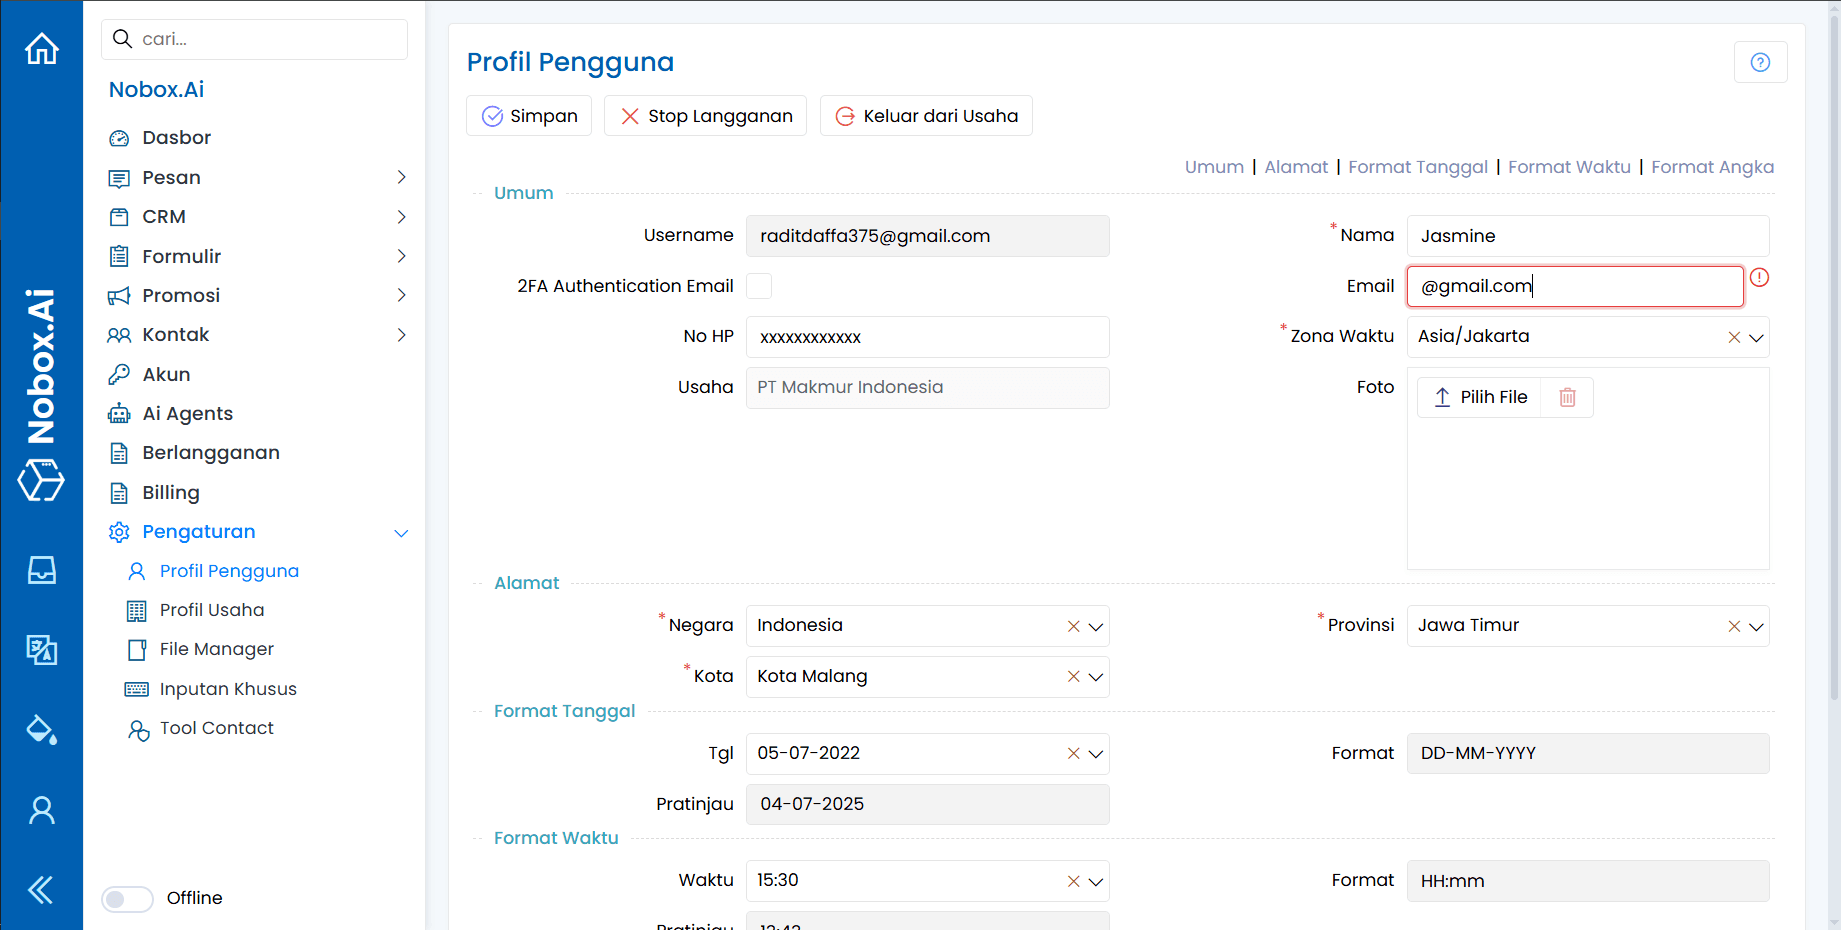Jump to the Alamat section link
Viewport: 1841px width, 930px height.
(x=1296, y=166)
